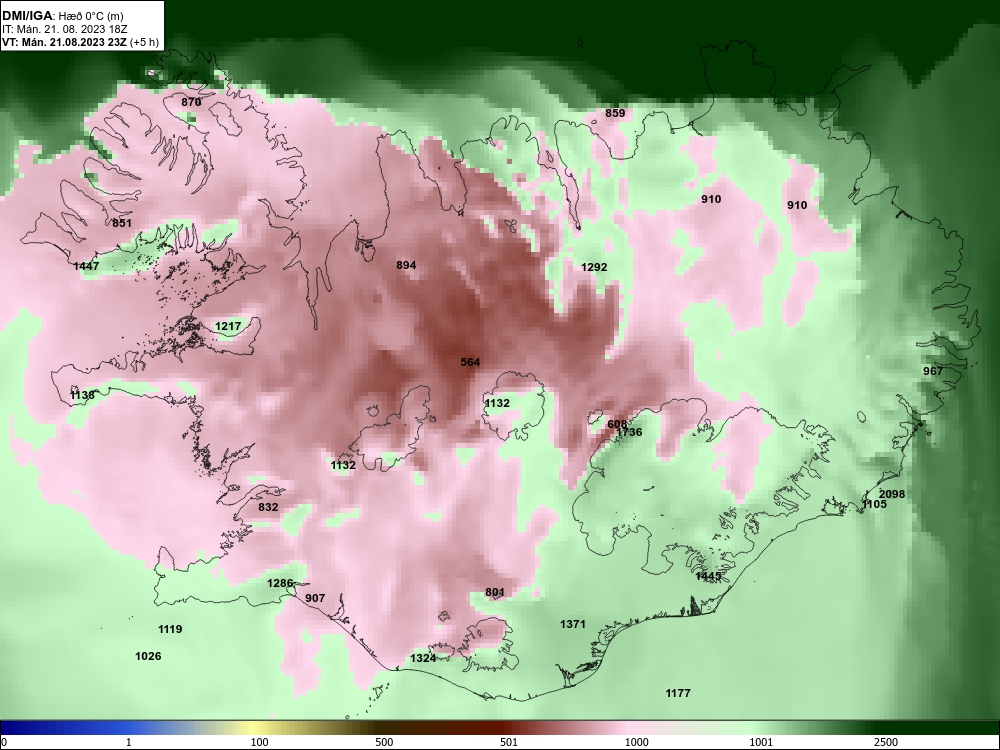Click the 1447 height value label

pyautogui.click(x=86, y=266)
